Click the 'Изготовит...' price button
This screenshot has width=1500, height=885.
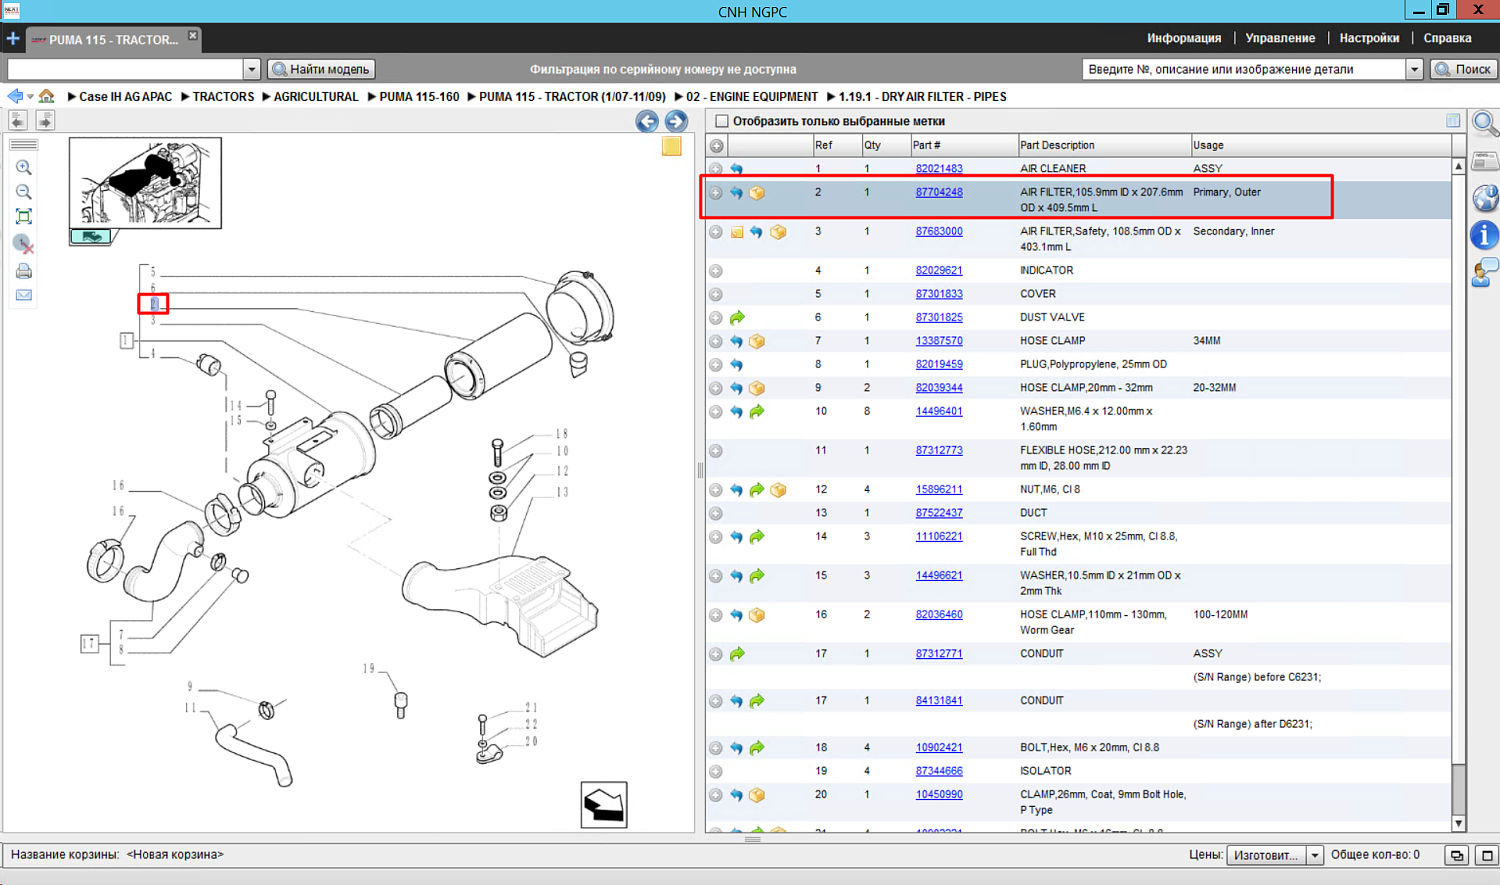point(1266,855)
